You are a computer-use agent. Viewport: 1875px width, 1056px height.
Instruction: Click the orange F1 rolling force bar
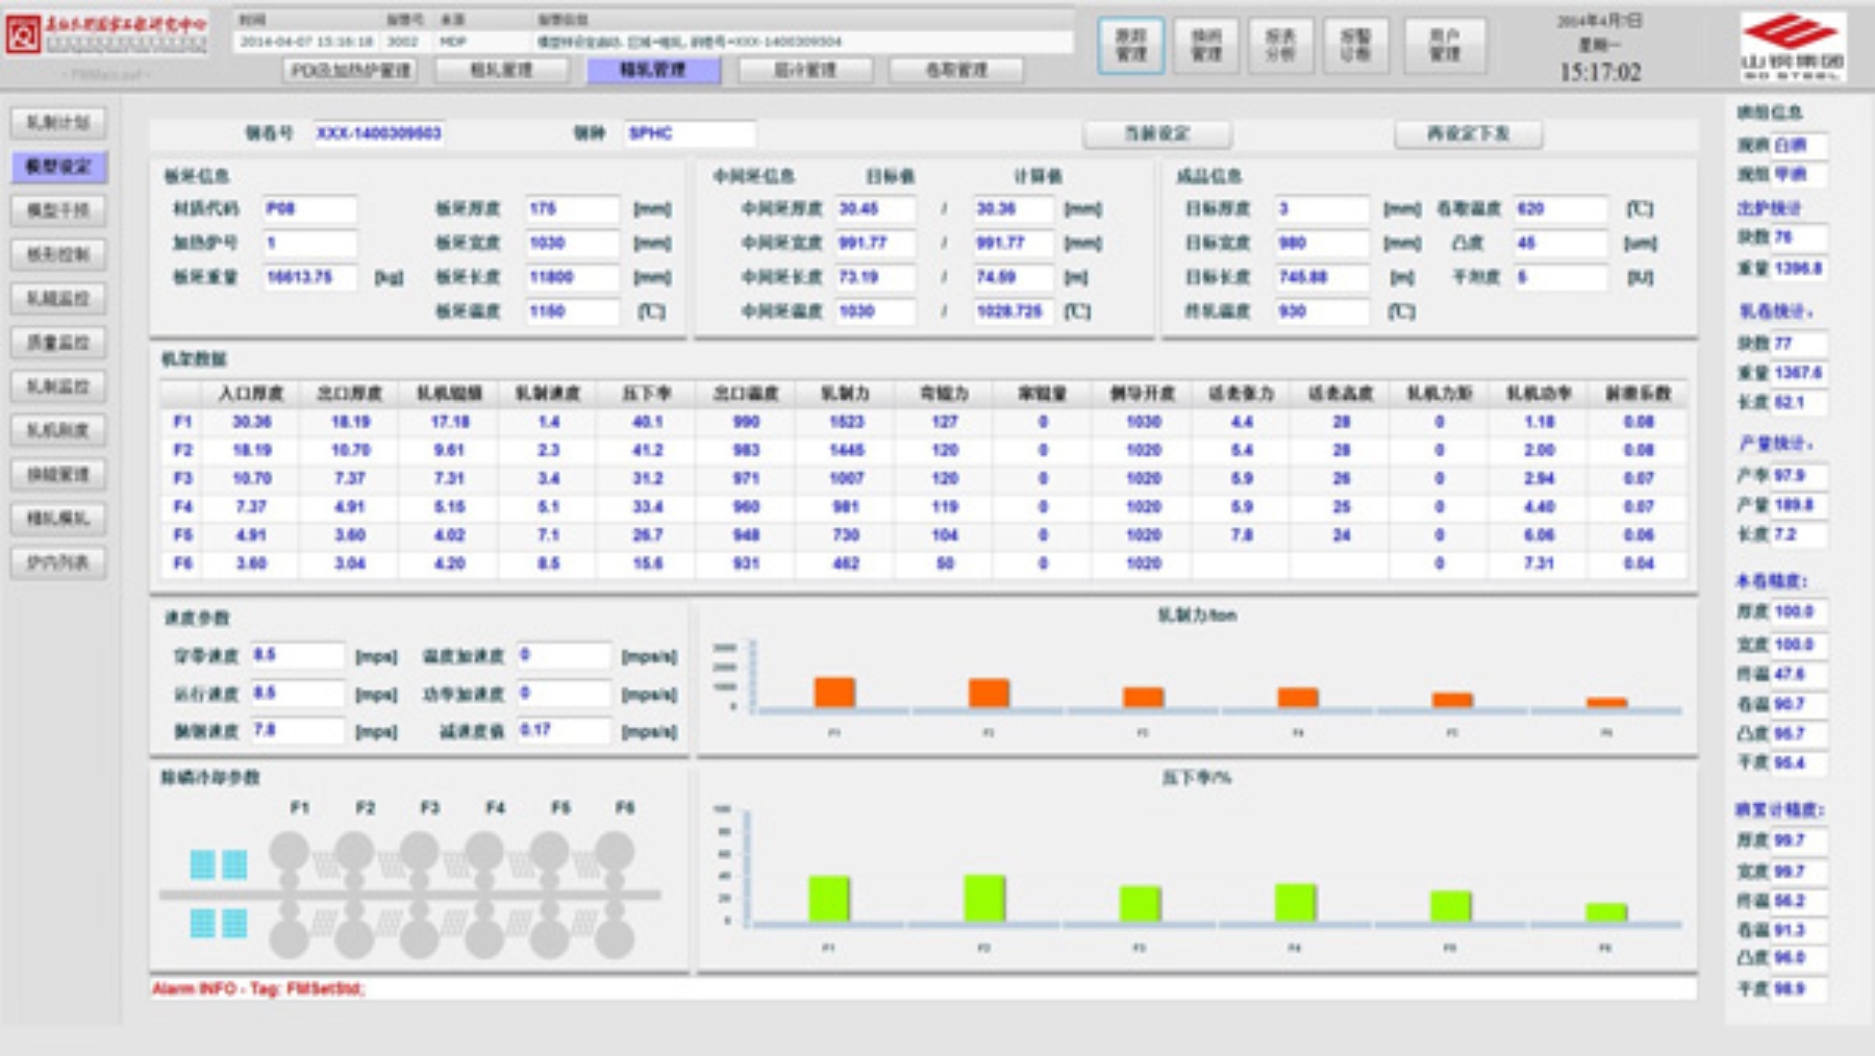pos(834,692)
